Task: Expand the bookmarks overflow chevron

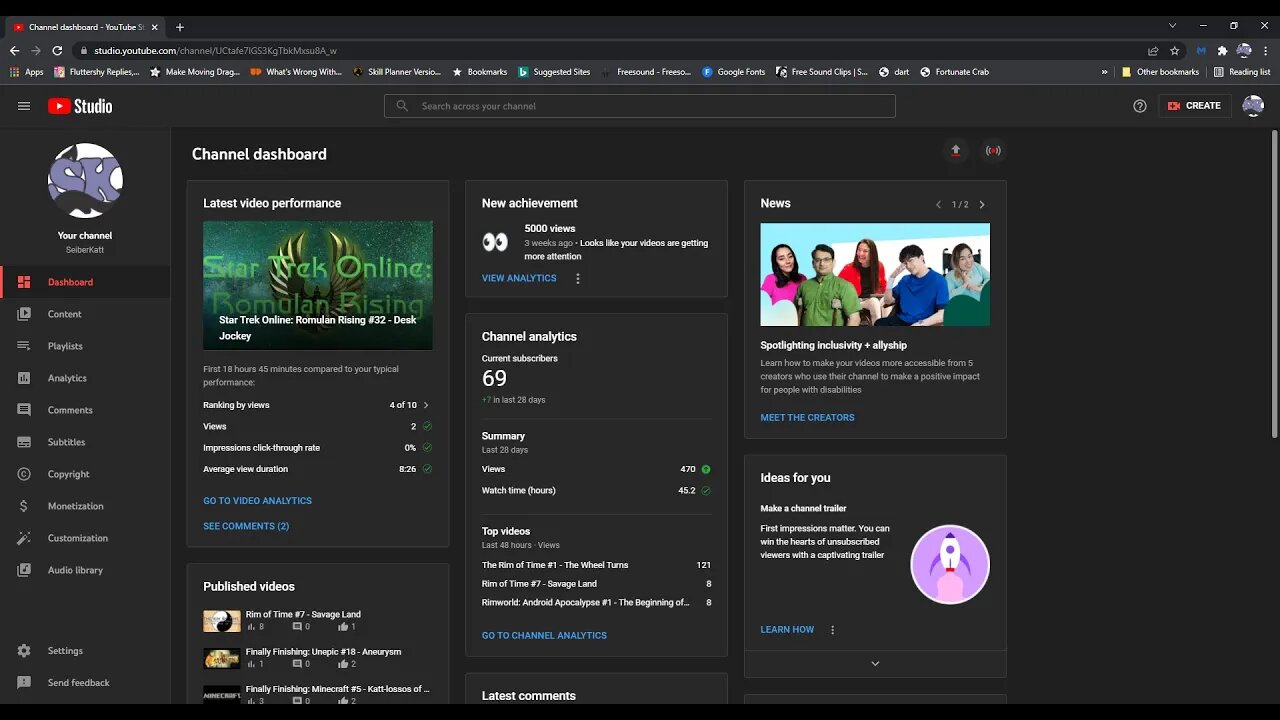Action: click(x=1104, y=72)
